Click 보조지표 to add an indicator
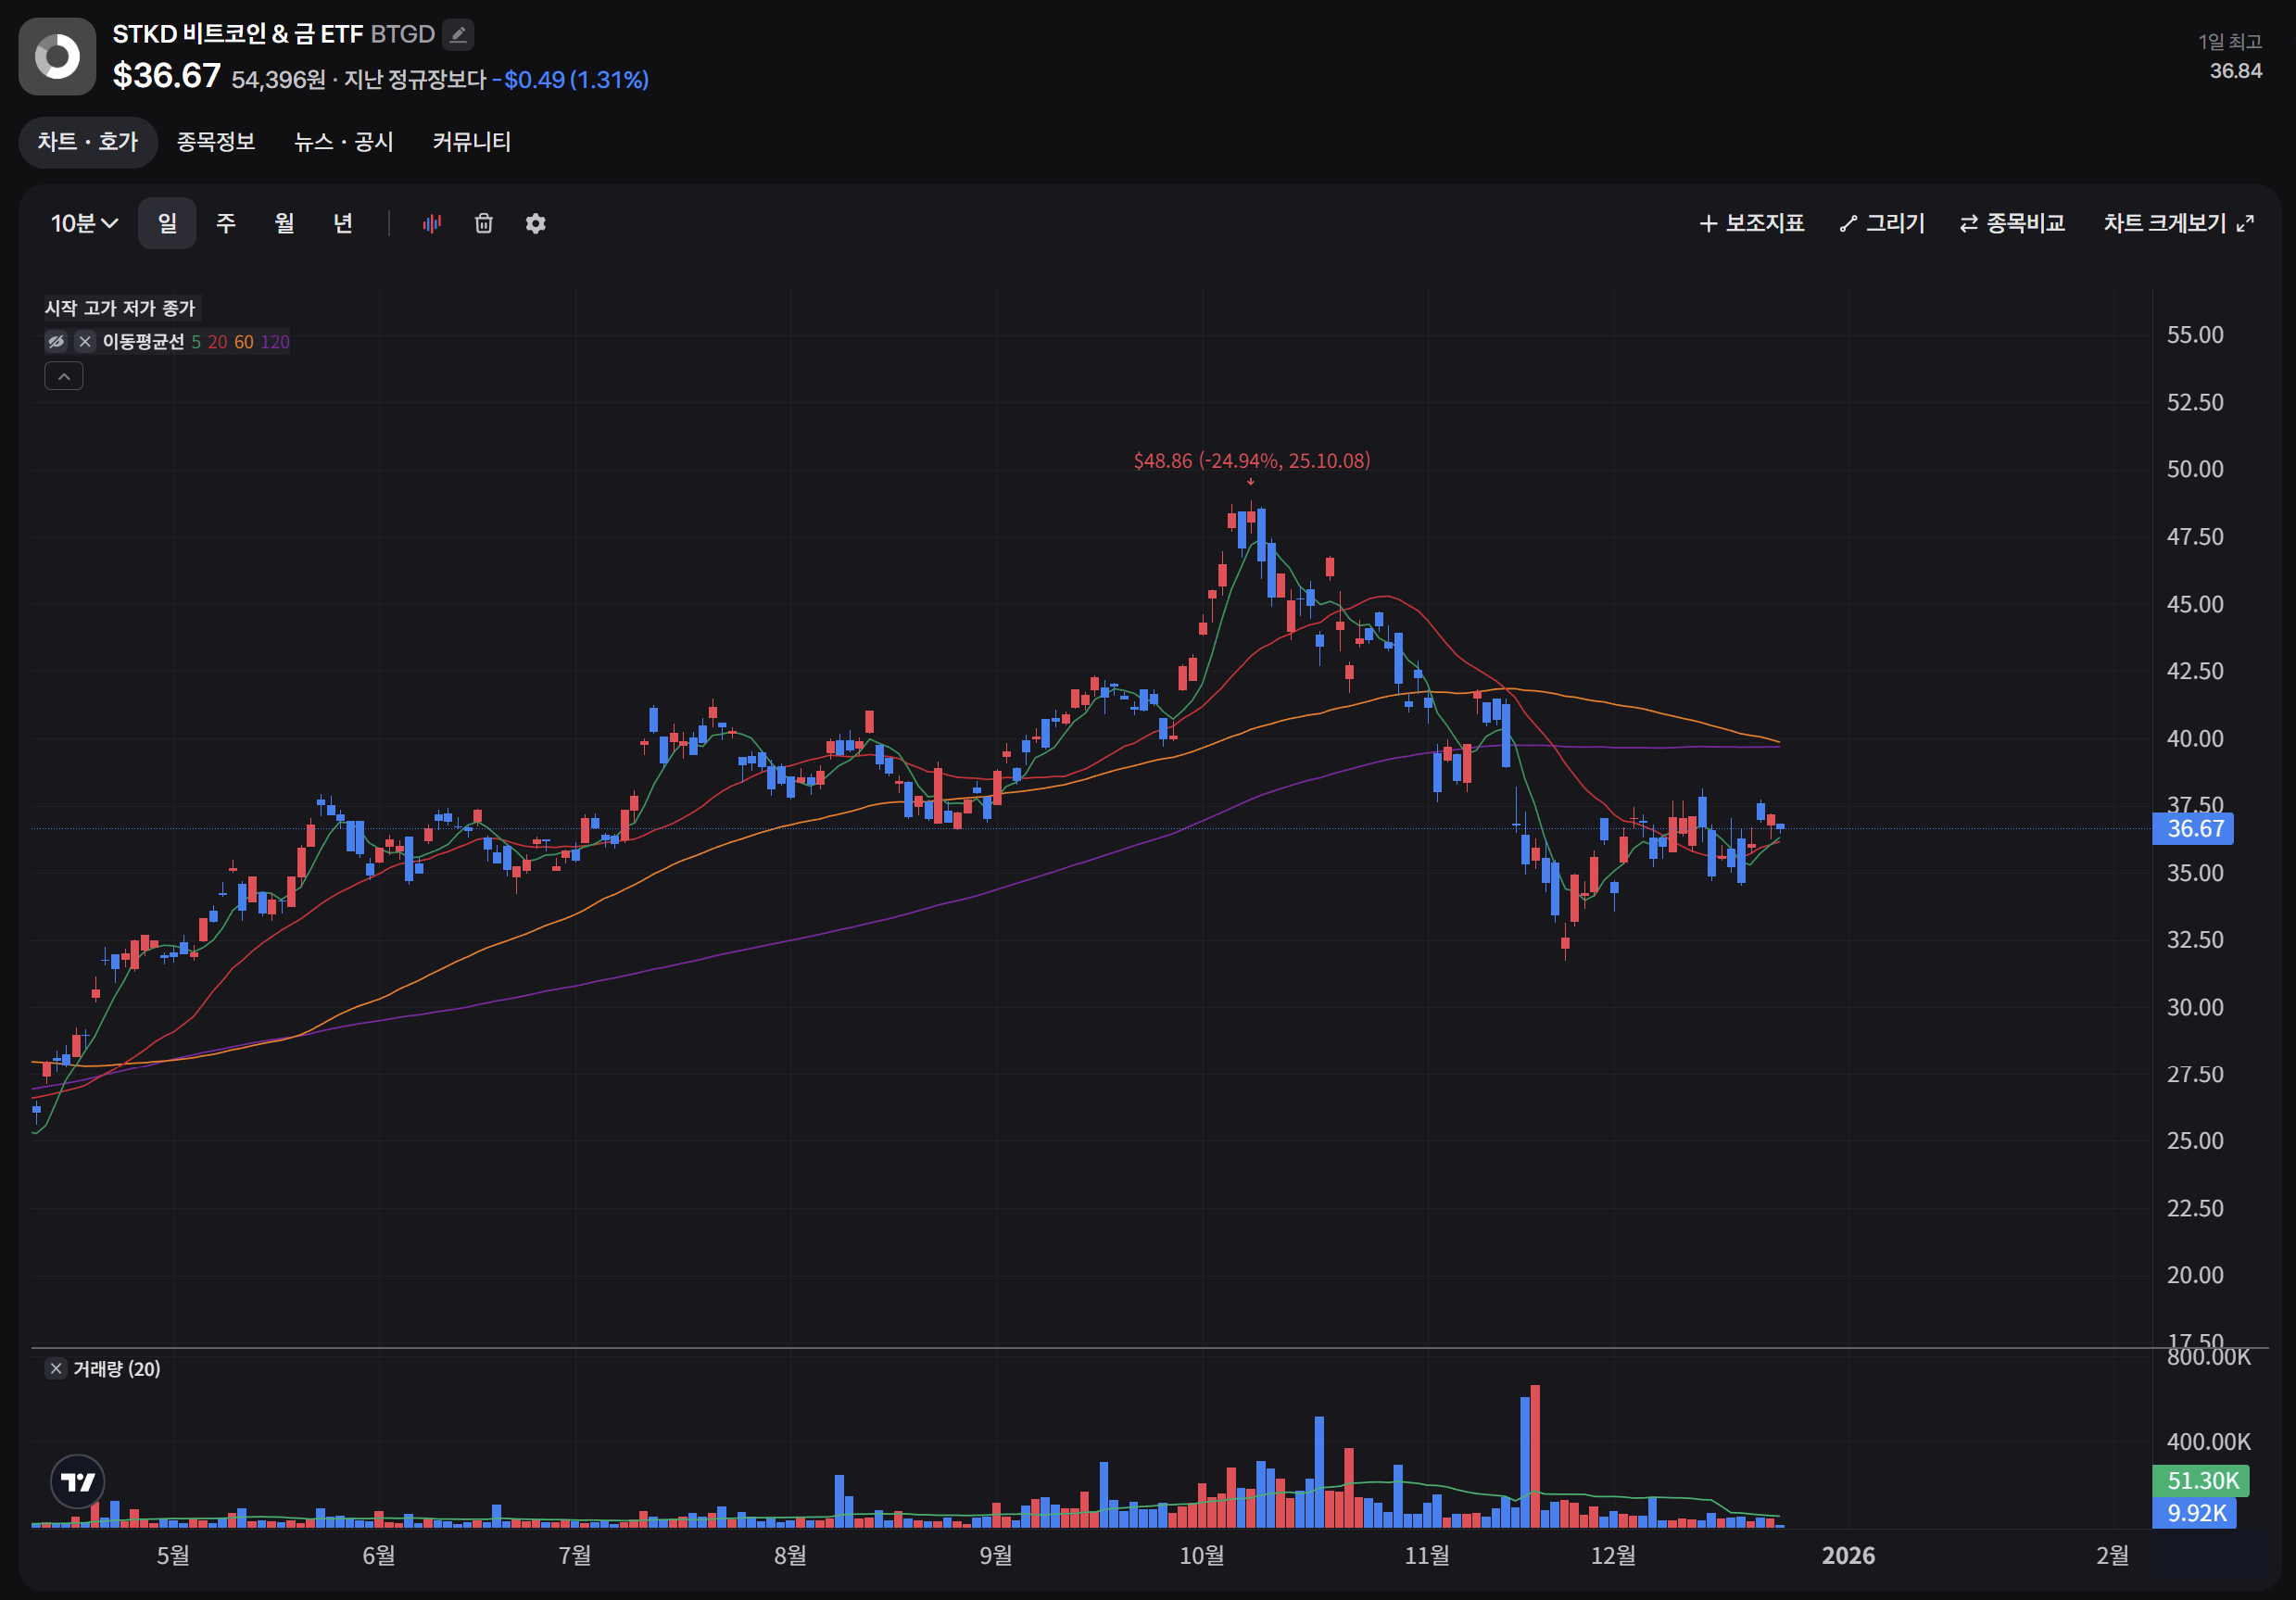2296x1600 pixels. tap(1751, 223)
